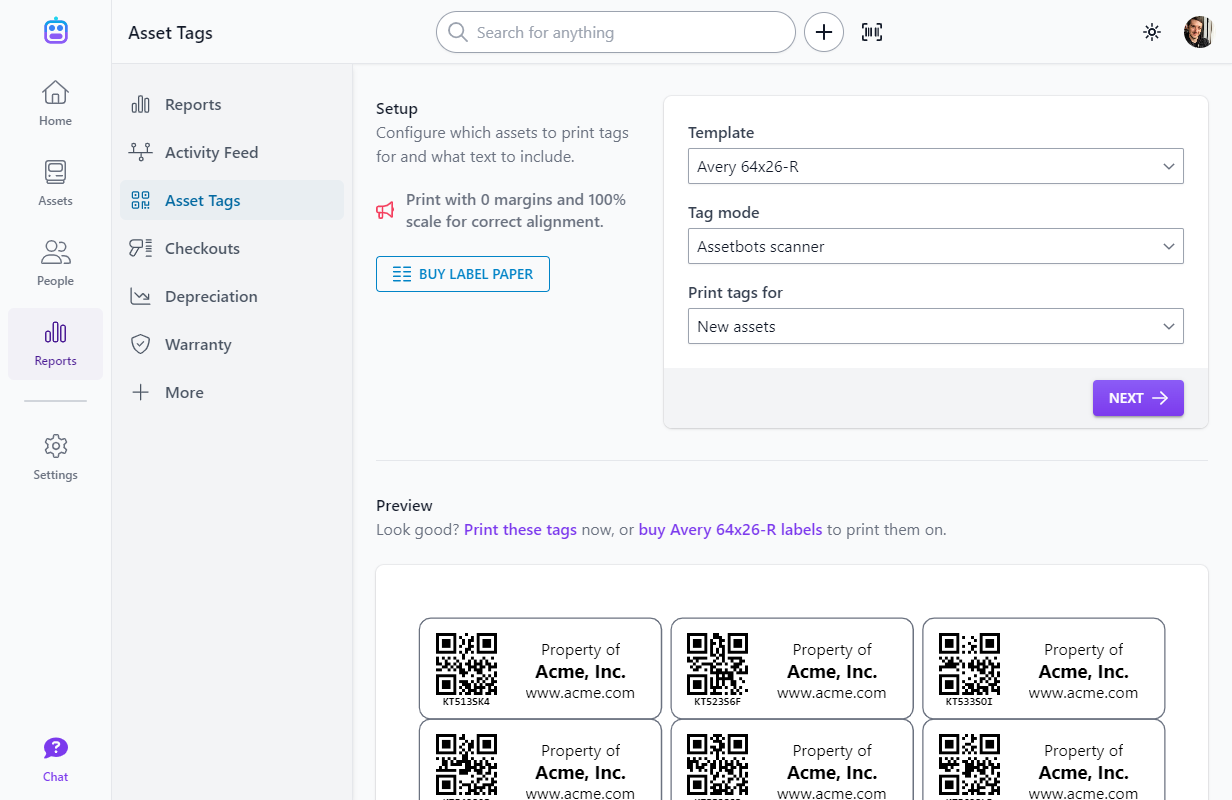
Task: Open Depreciation report
Action: point(231,296)
